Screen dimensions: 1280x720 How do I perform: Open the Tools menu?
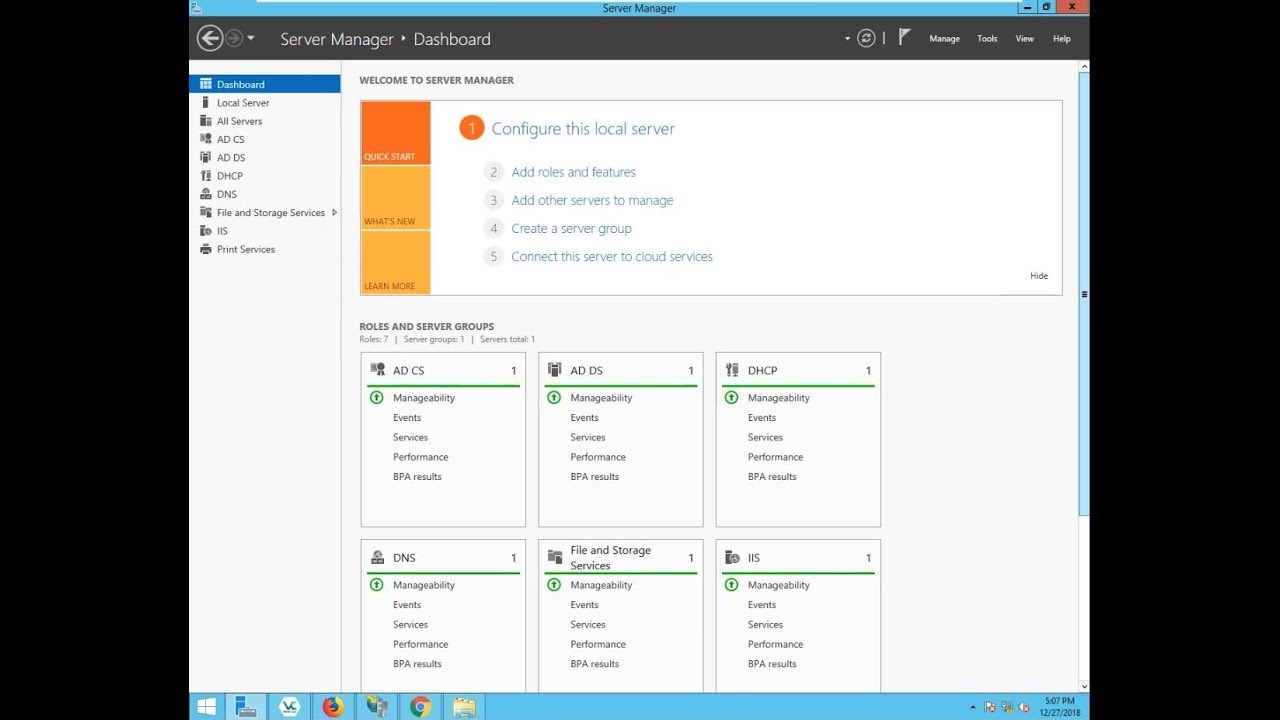click(x=987, y=39)
